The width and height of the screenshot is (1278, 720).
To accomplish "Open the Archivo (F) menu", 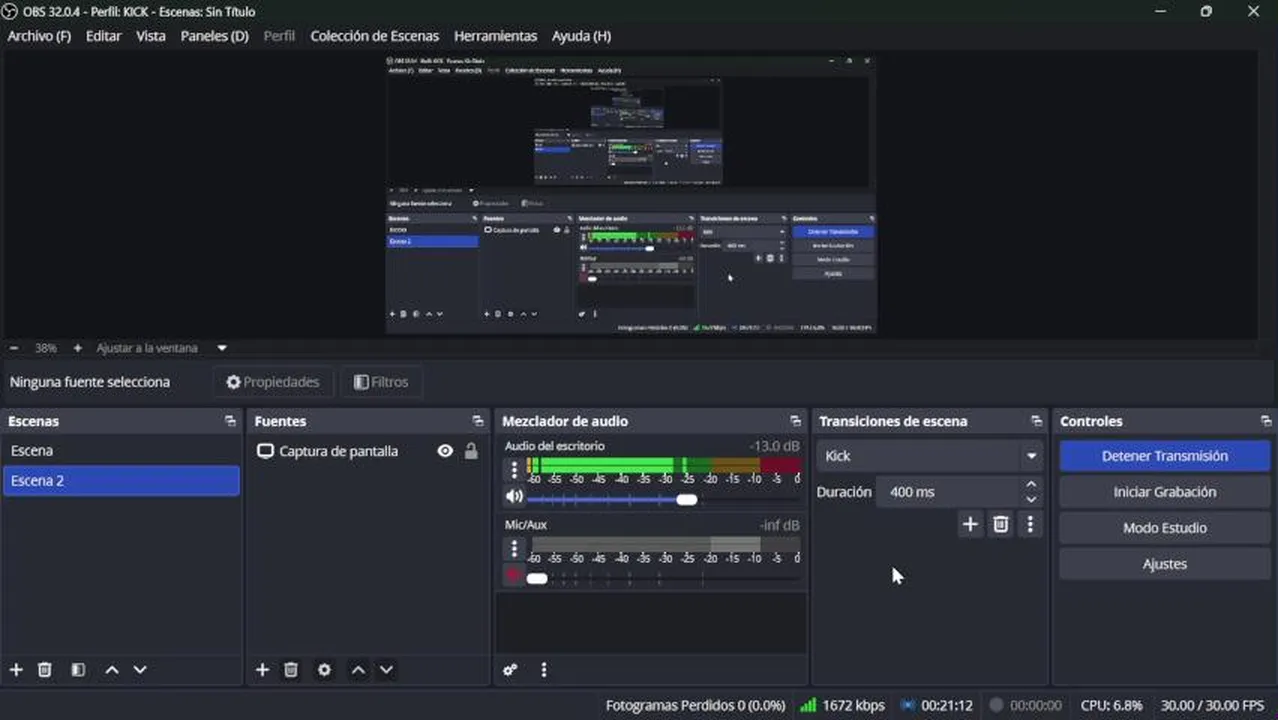I will coord(39,36).
